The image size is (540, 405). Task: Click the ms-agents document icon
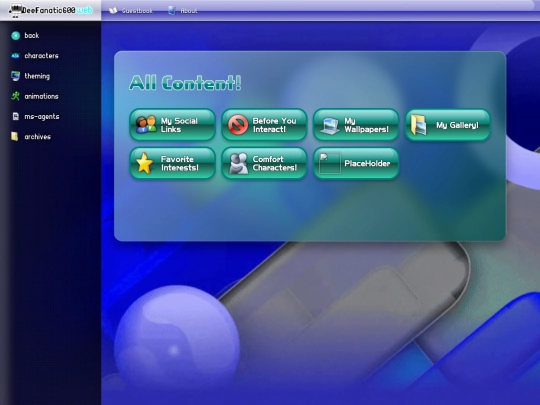[15, 116]
